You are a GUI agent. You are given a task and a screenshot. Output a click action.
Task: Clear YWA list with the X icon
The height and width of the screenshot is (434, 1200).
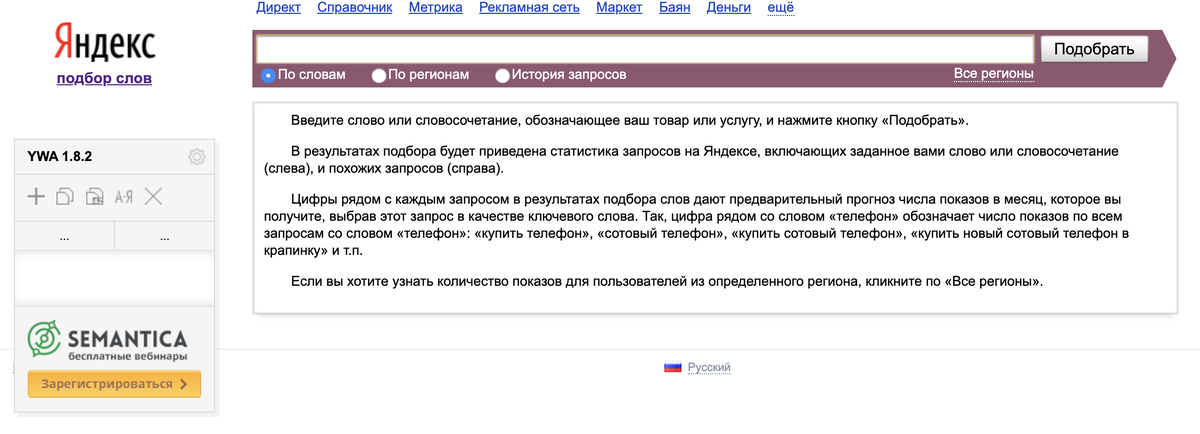pyautogui.click(x=153, y=196)
